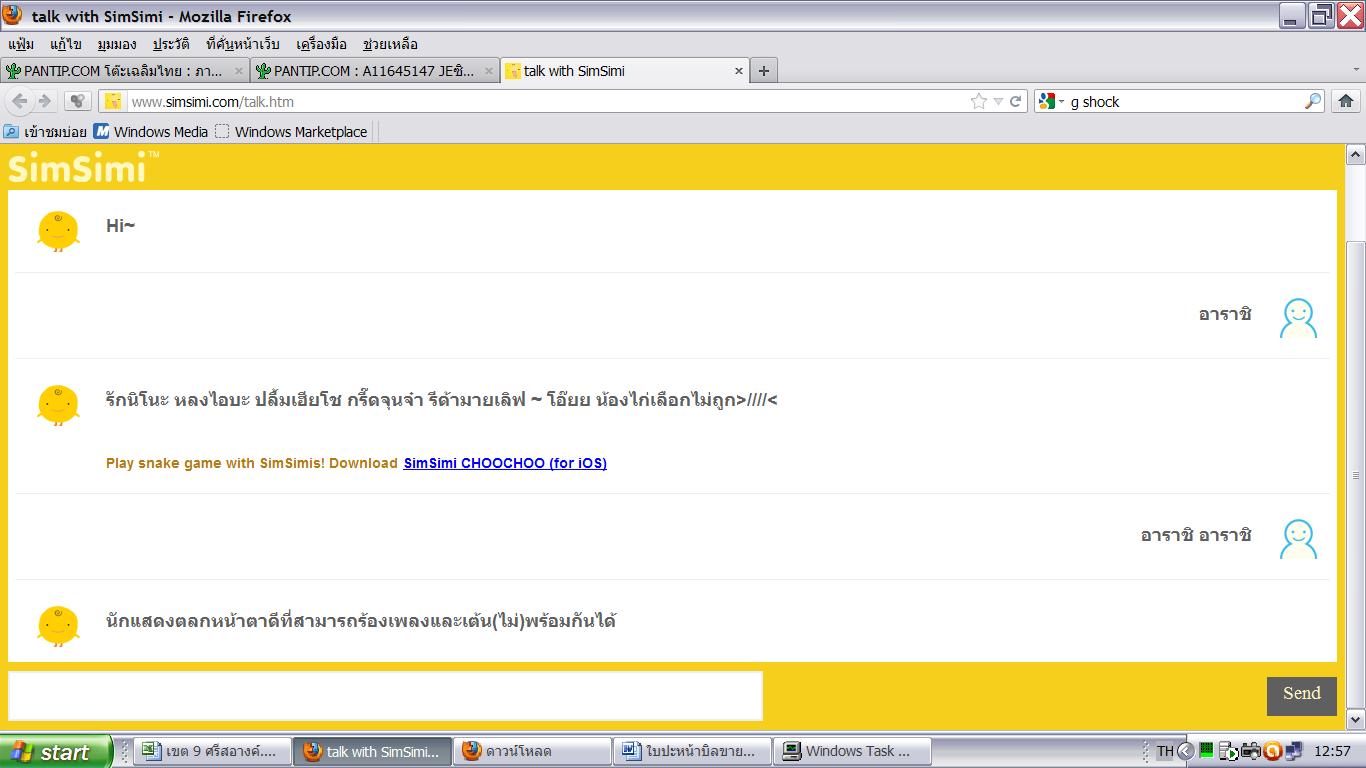Go forward with the browser forward arrow
The image size is (1366, 768).
pos(44,101)
